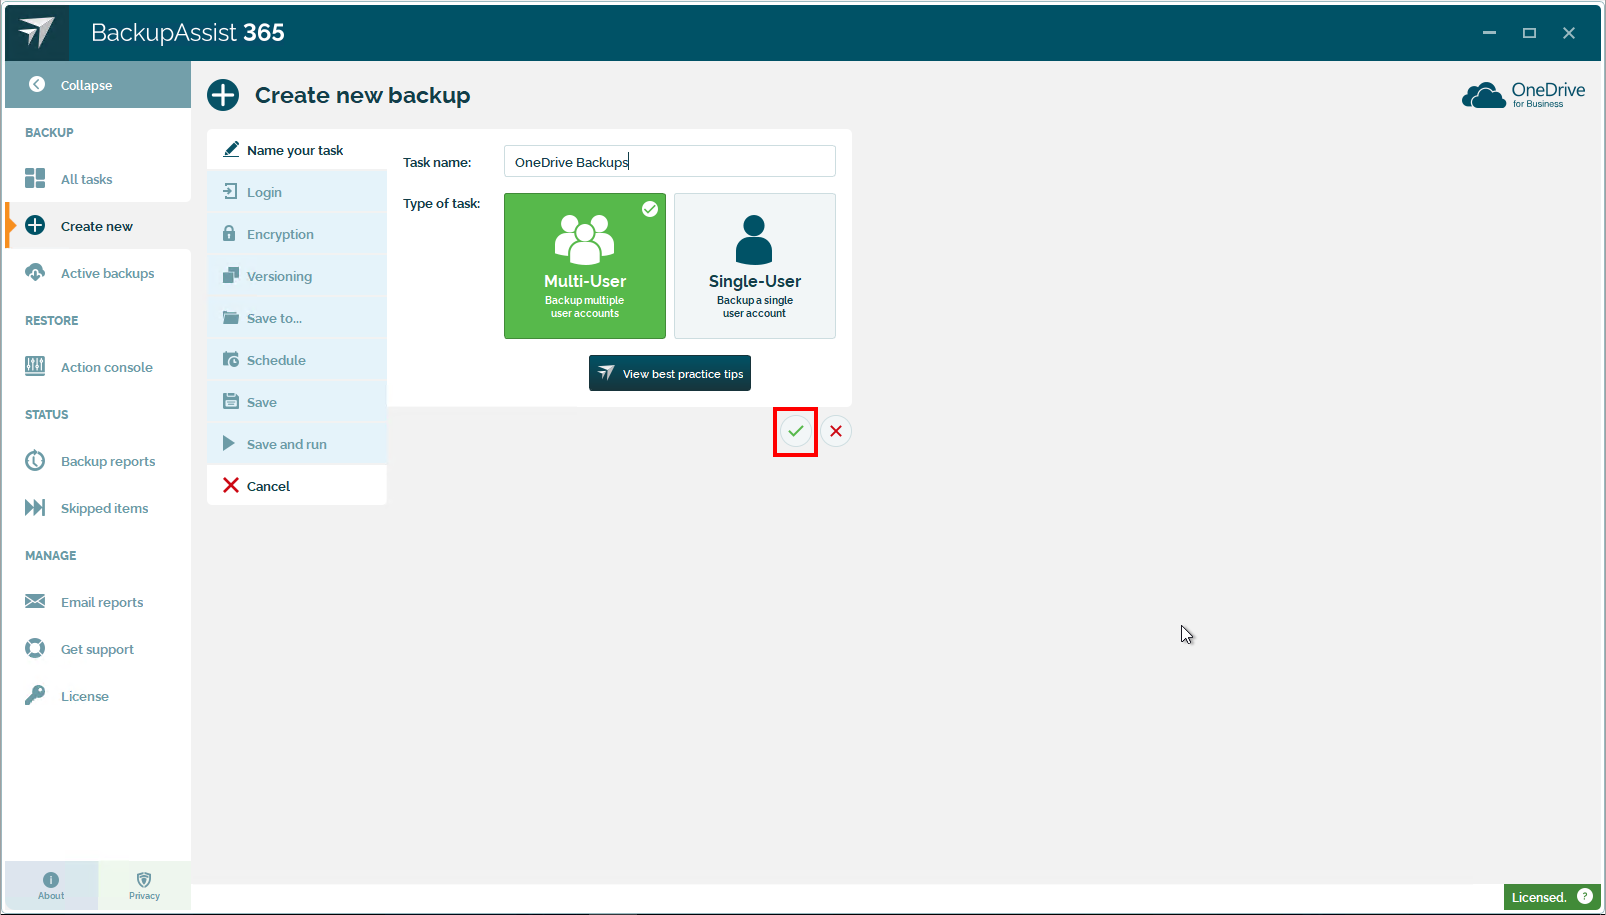Image resolution: width=1606 pixels, height=915 pixels.
Task: Open the All tasks menu label
Action: 87,179
